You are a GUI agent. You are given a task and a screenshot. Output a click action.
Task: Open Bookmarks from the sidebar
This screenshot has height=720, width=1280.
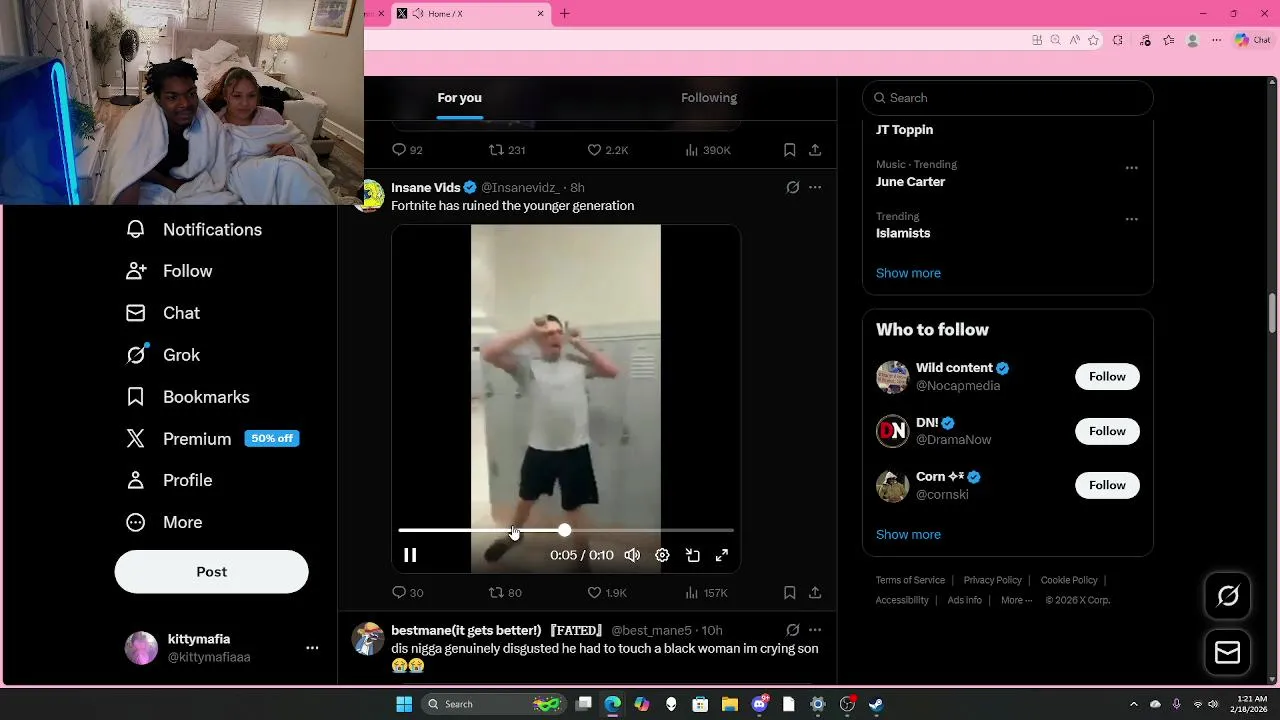[x=187, y=397]
